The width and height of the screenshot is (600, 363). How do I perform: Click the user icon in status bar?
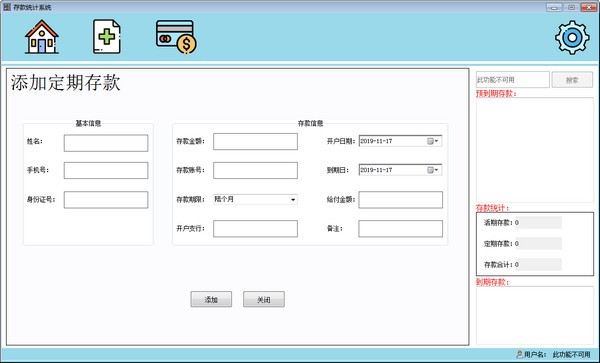pos(519,355)
